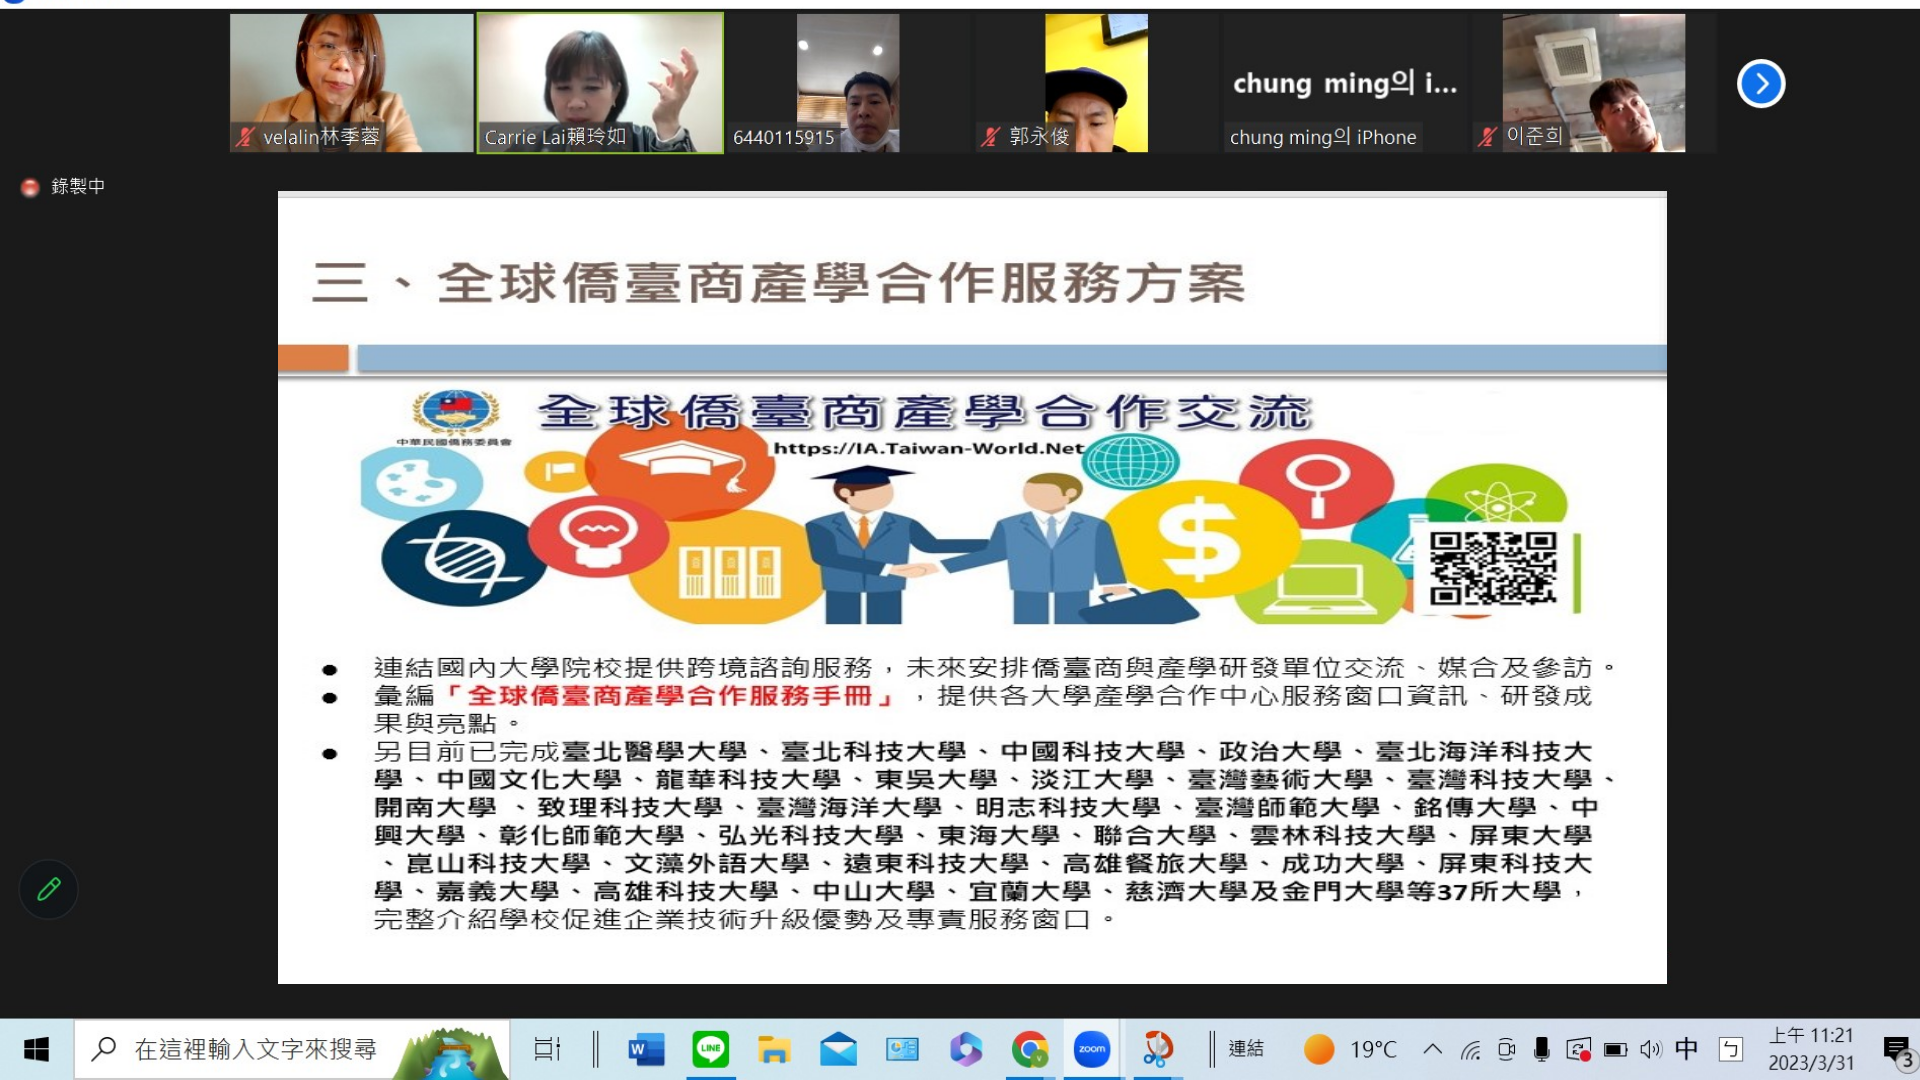Image resolution: width=1920 pixels, height=1080 pixels.
Task: Click the Task View taskbar icon
Action: 547,1049
